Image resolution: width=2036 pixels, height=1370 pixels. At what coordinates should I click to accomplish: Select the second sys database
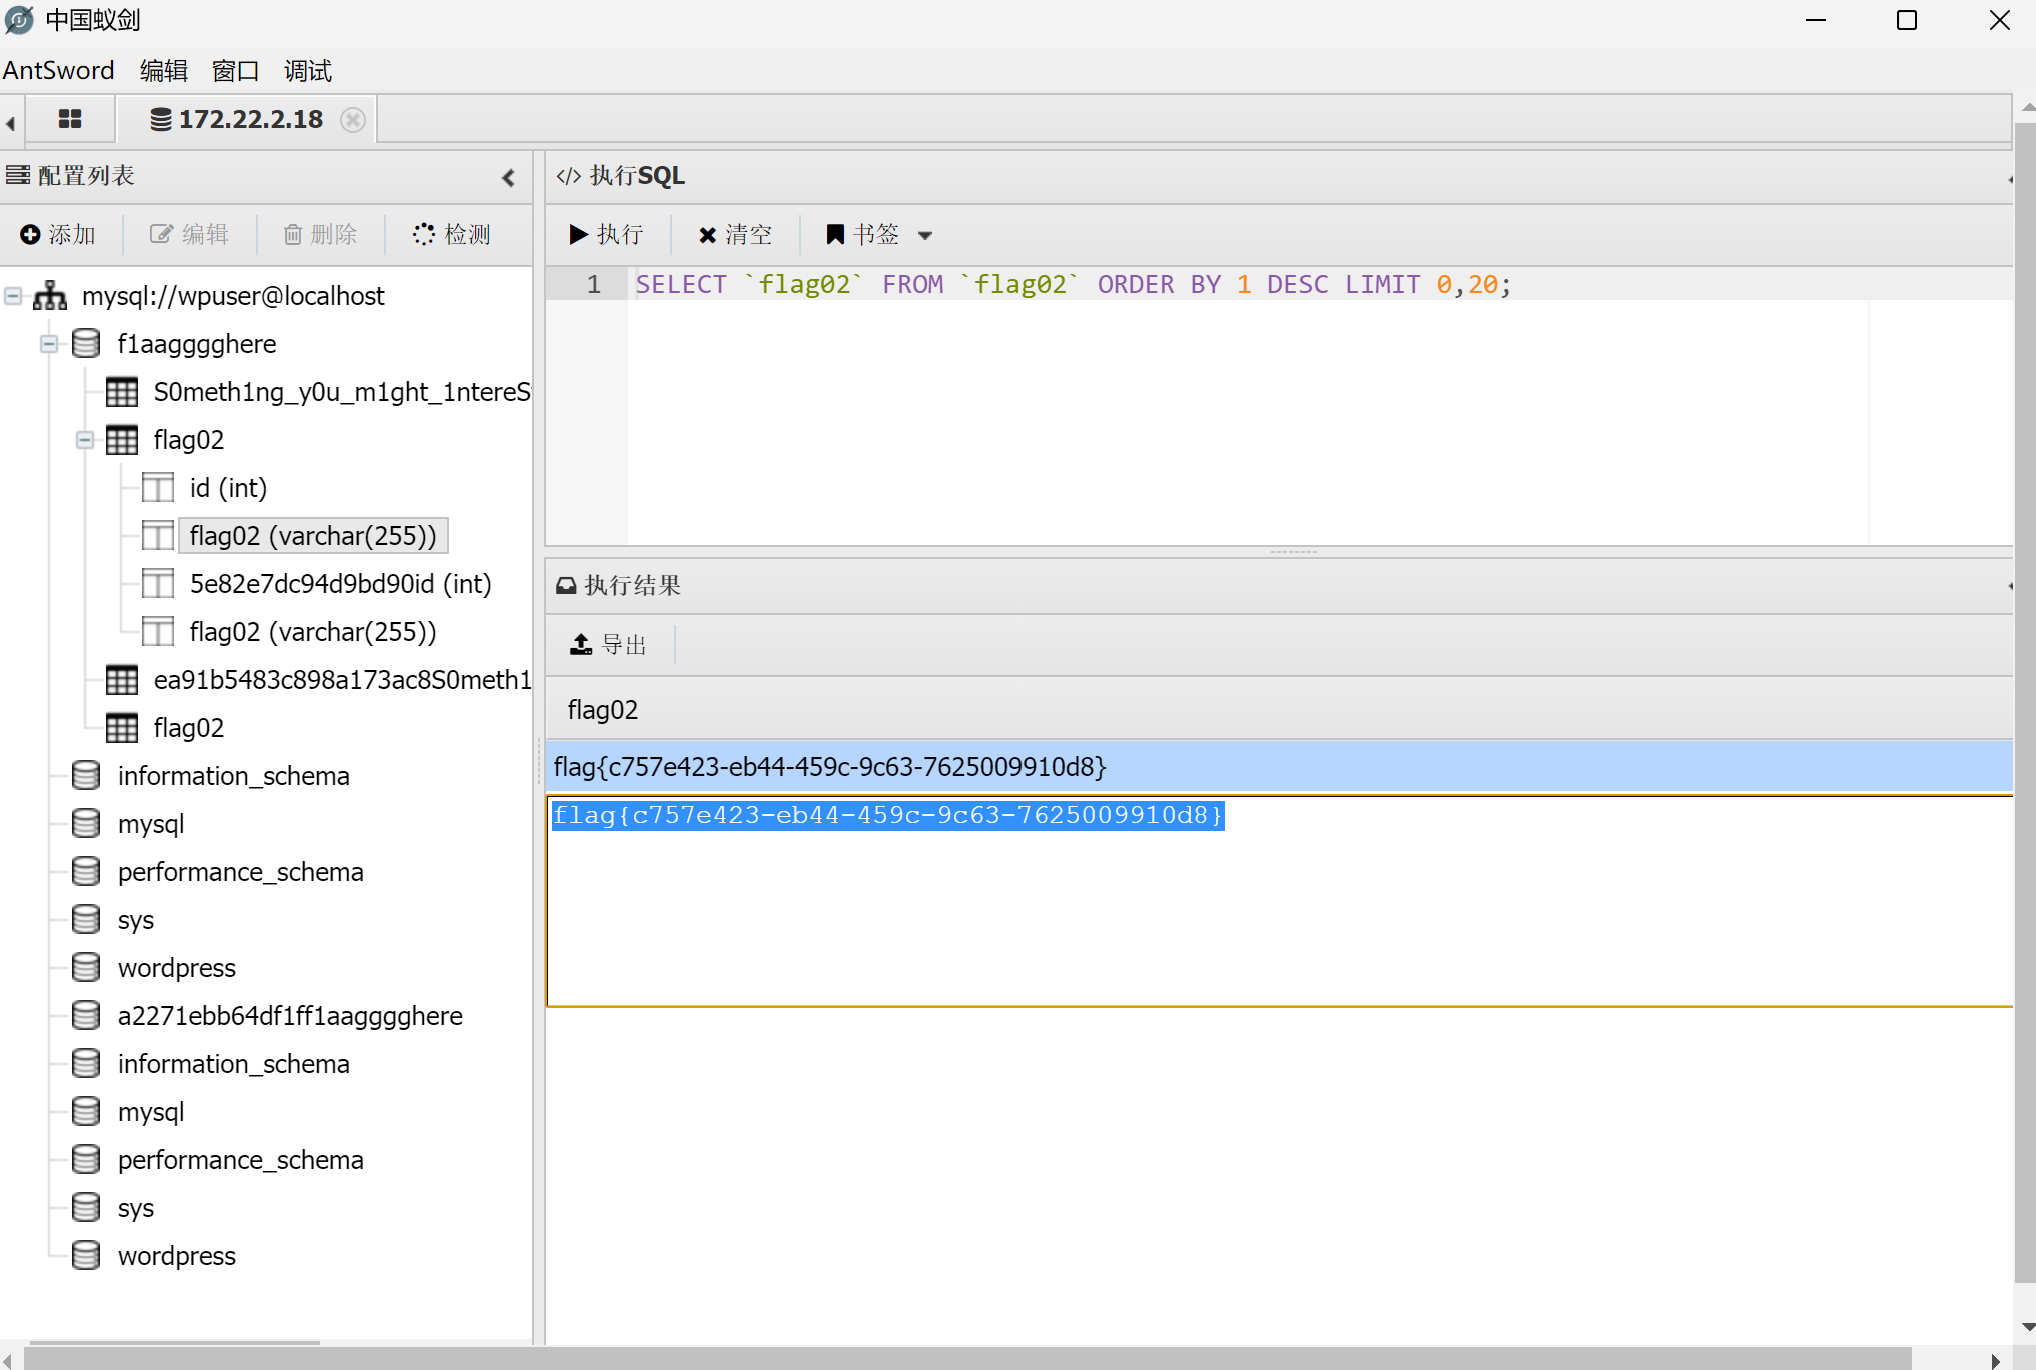(x=135, y=1208)
